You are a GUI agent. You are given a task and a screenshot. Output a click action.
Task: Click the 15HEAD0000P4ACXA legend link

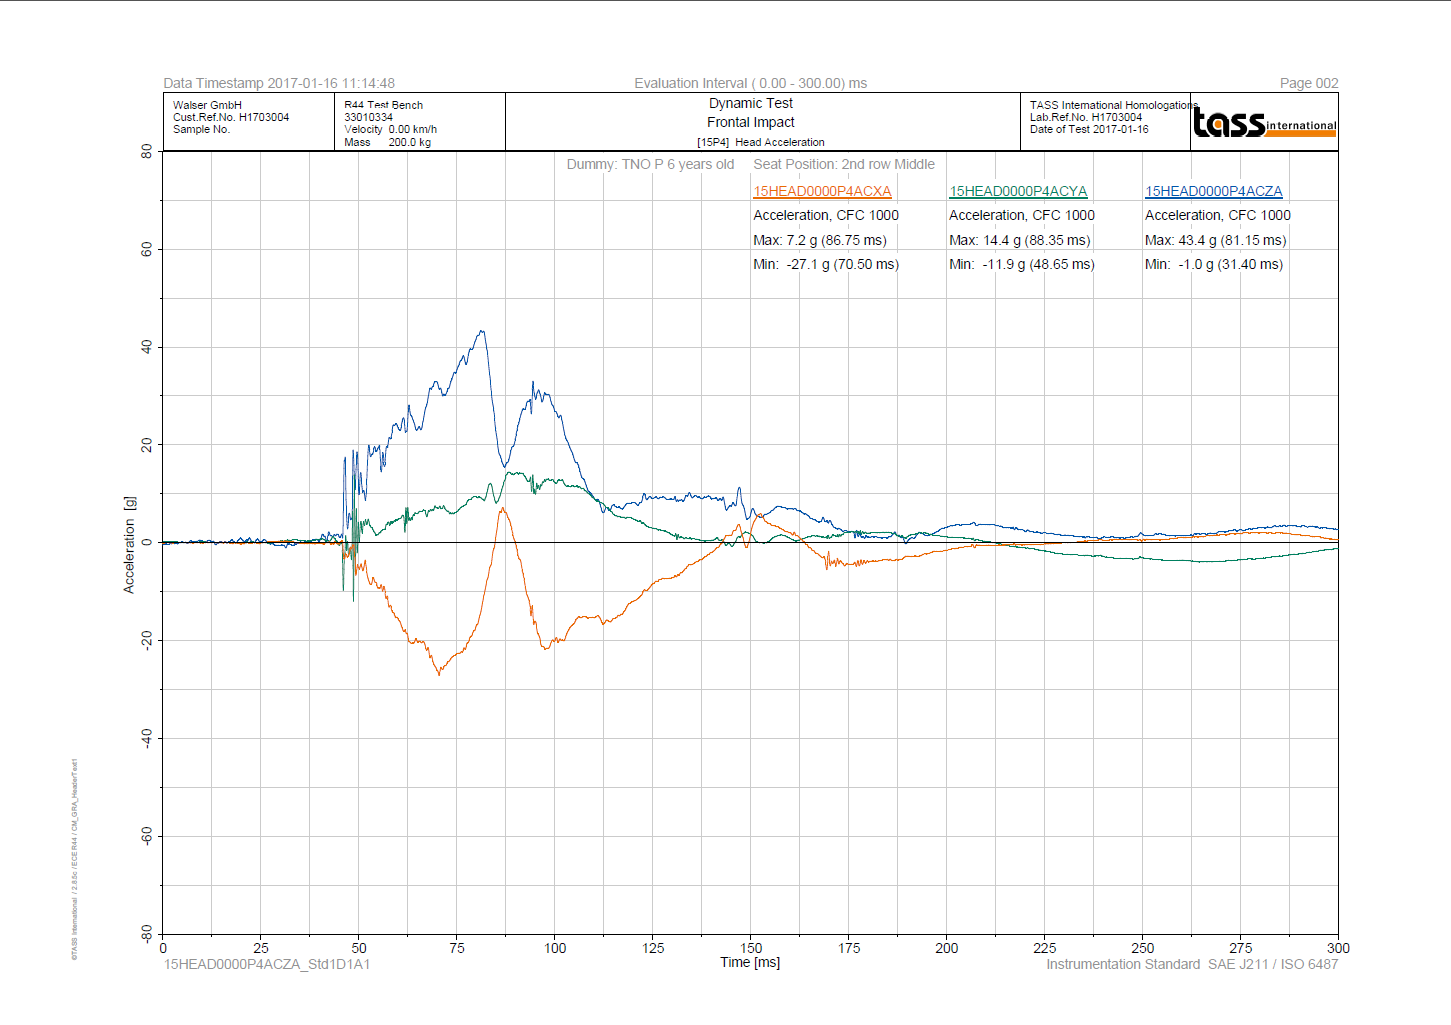[x=822, y=191]
